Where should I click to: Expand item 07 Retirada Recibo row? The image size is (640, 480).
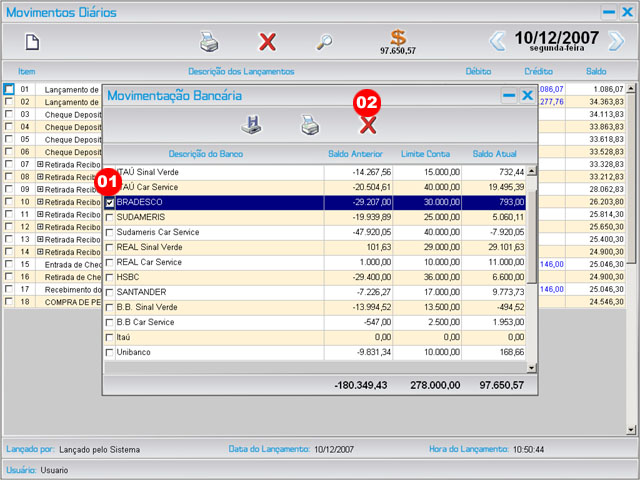(x=41, y=164)
